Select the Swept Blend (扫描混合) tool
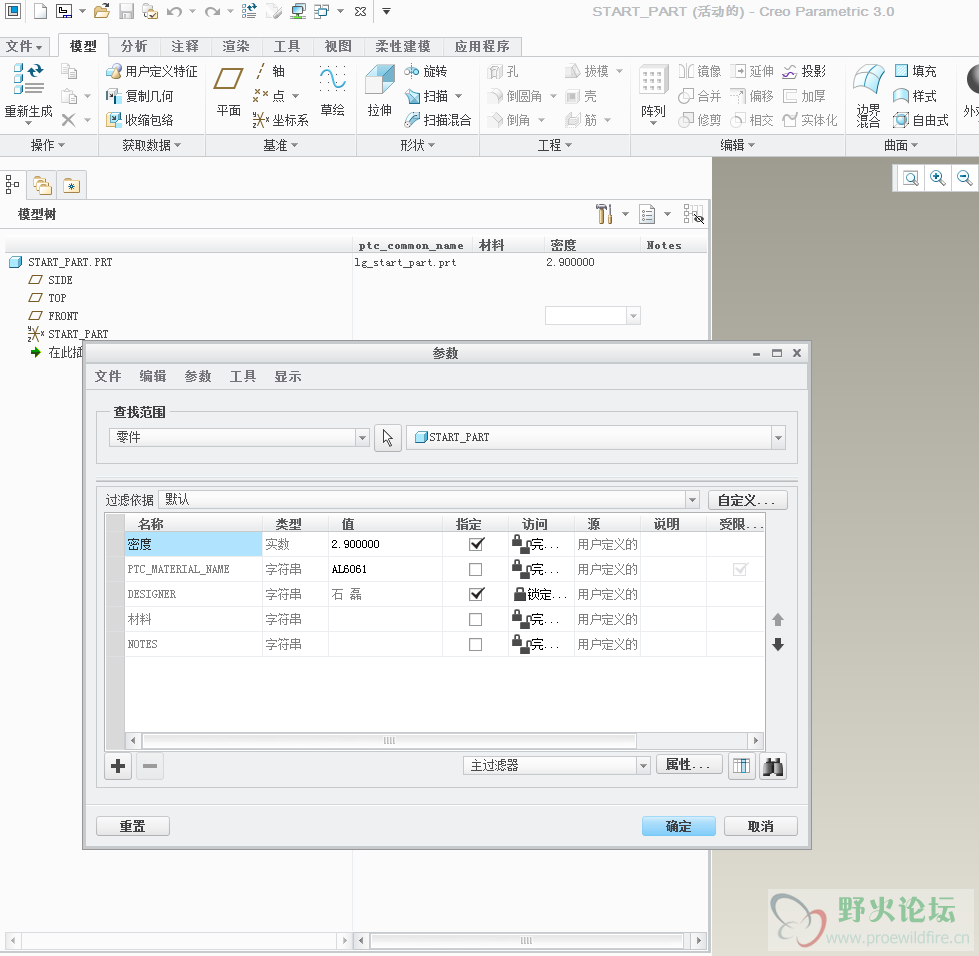This screenshot has height=956, width=979. pyautogui.click(x=438, y=120)
